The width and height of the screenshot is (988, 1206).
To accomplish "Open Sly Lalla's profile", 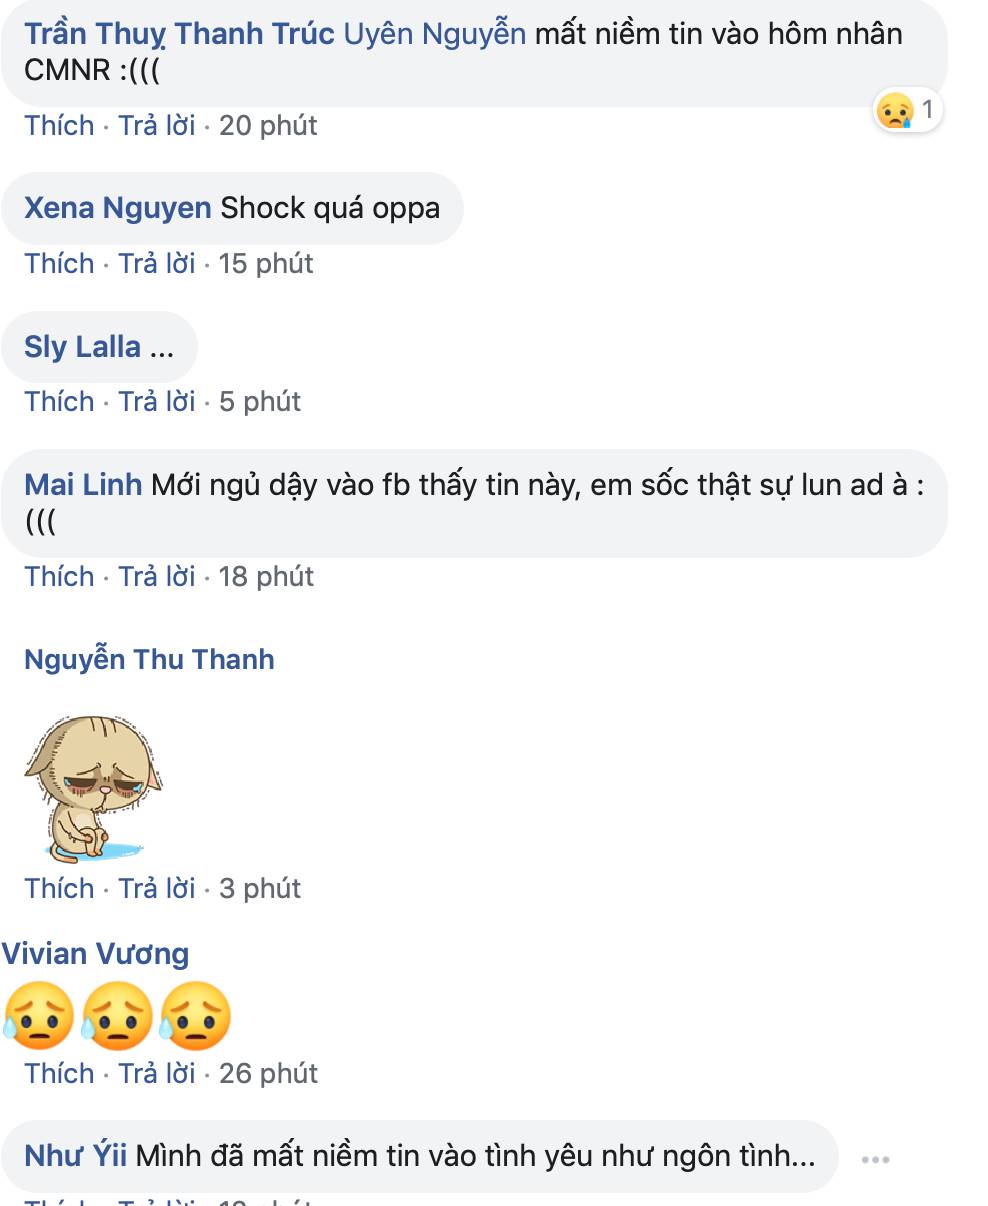I will tap(82, 347).
